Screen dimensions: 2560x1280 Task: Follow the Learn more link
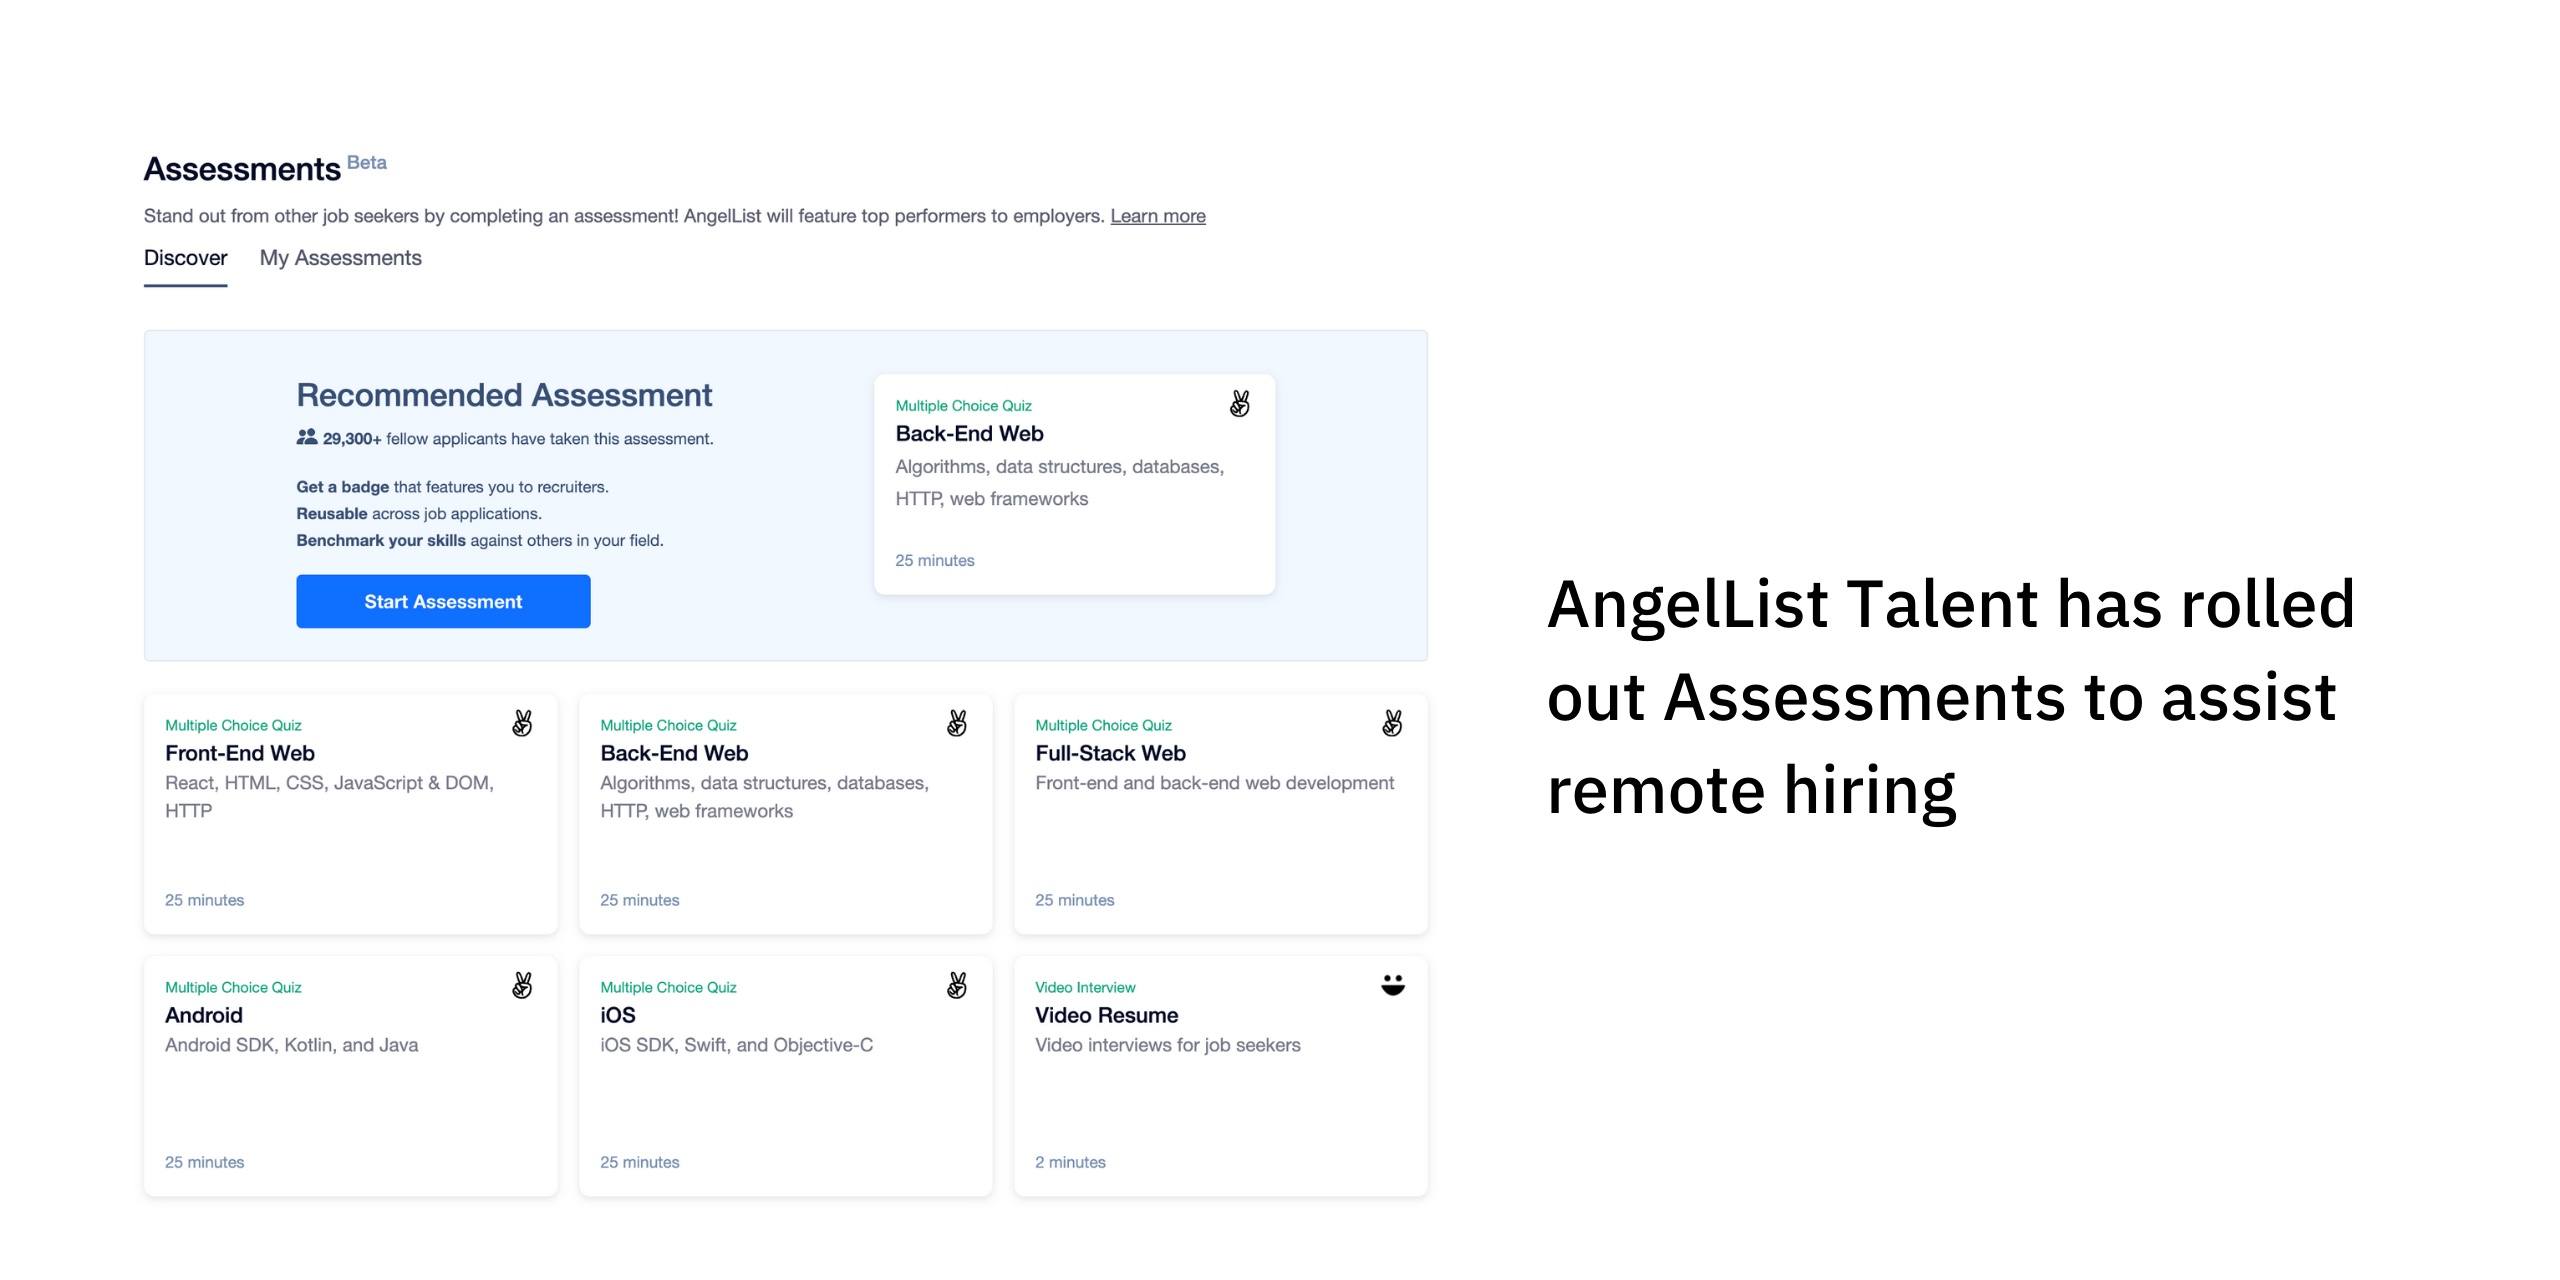(1158, 216)
